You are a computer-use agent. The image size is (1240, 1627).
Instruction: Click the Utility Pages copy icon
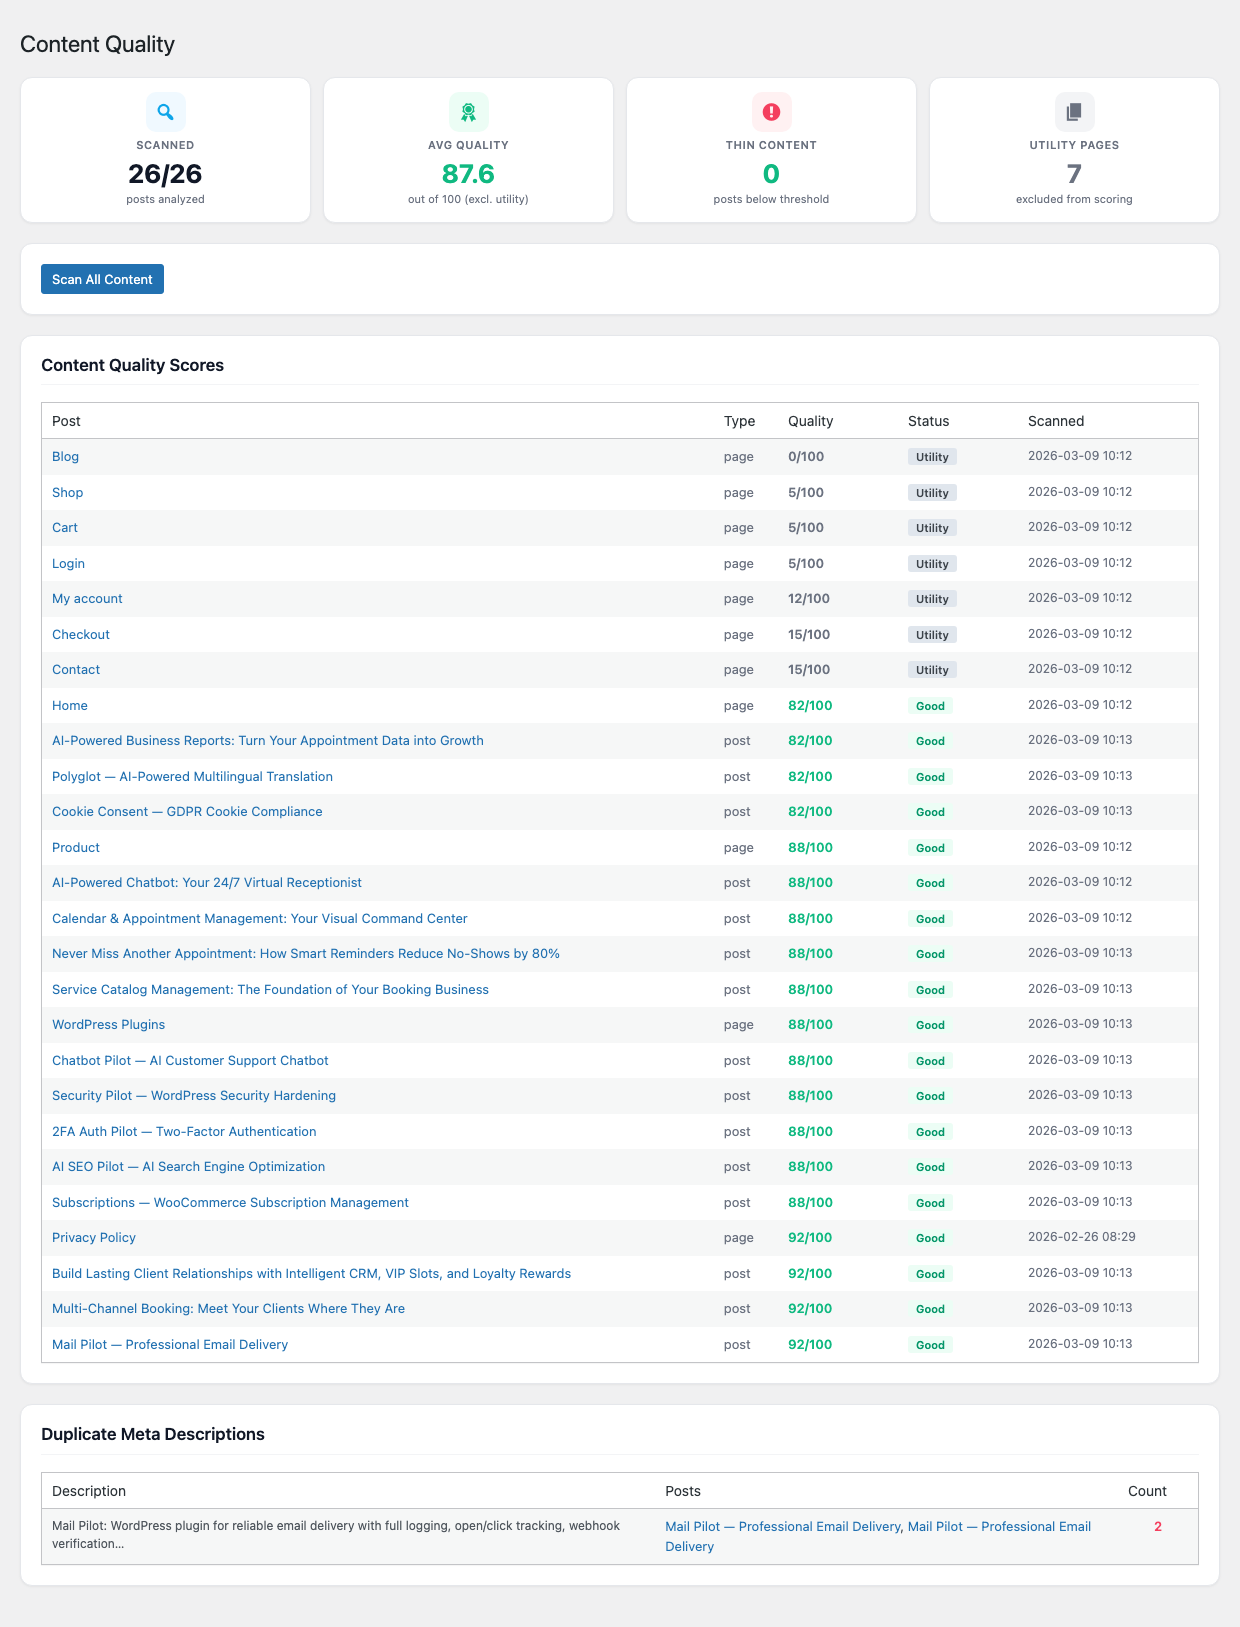pyautogui.click(x=1074, y=112)
